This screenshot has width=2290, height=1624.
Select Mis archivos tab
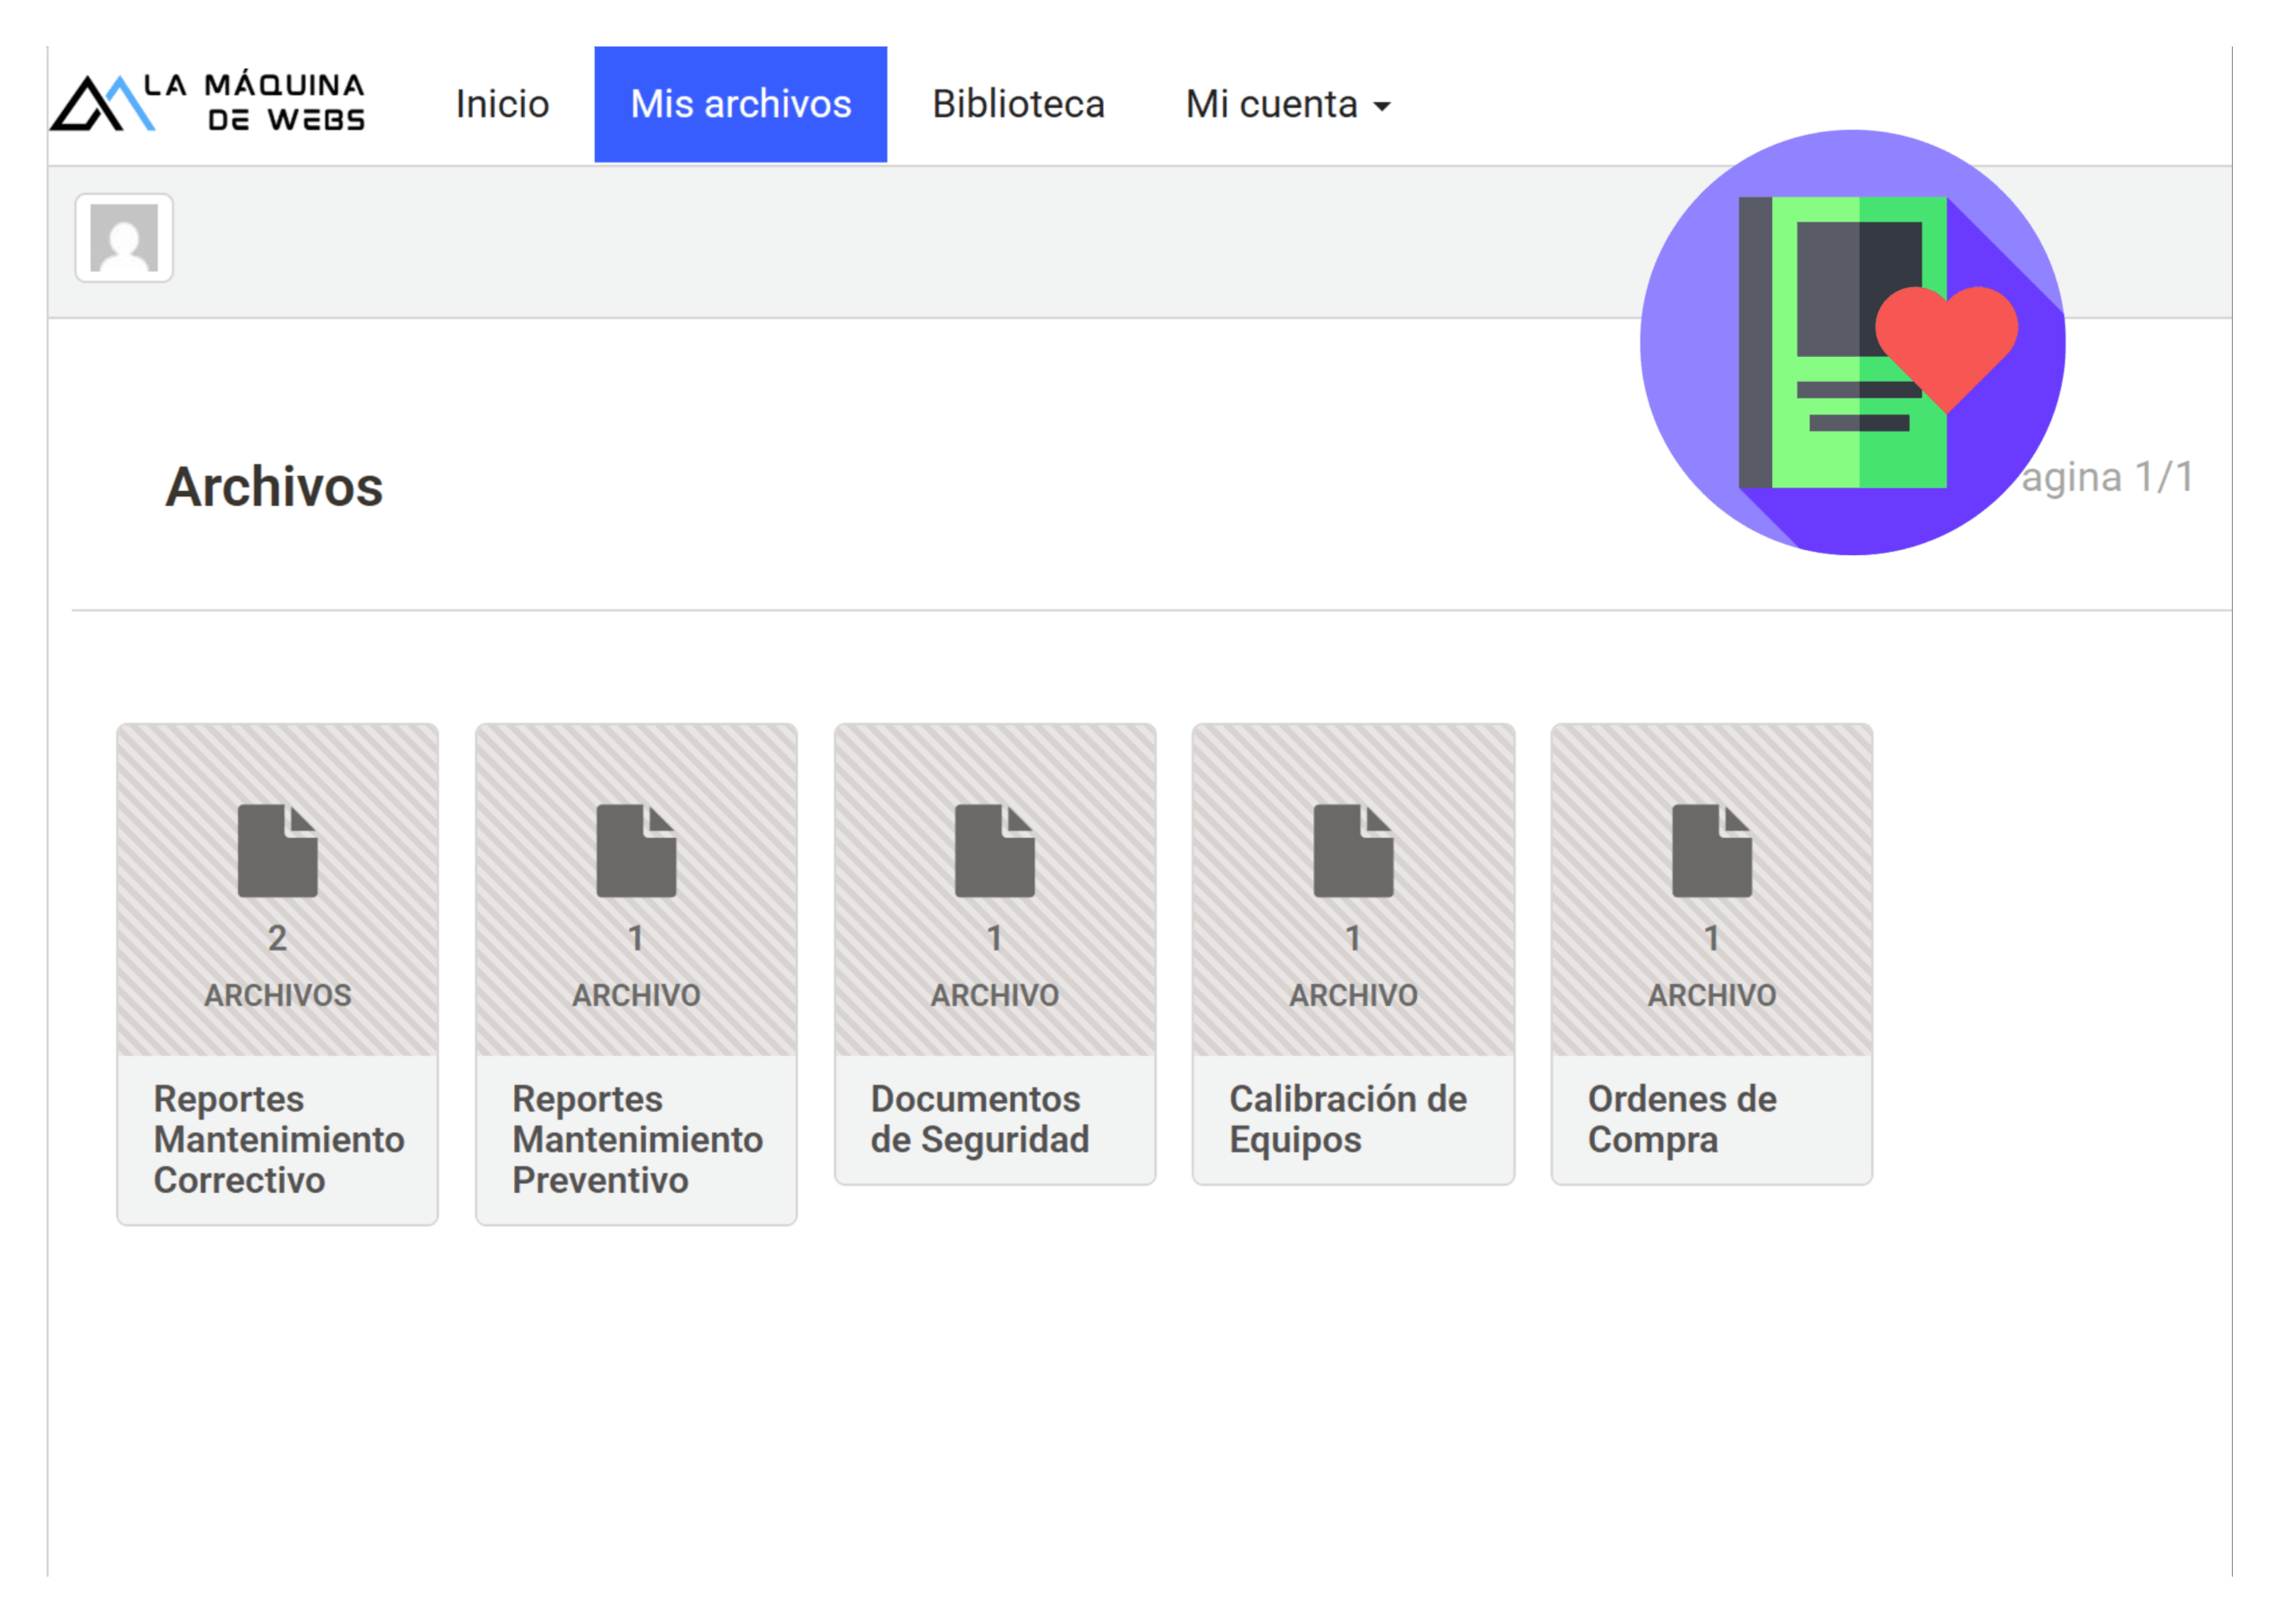click(x=740, y=104)
